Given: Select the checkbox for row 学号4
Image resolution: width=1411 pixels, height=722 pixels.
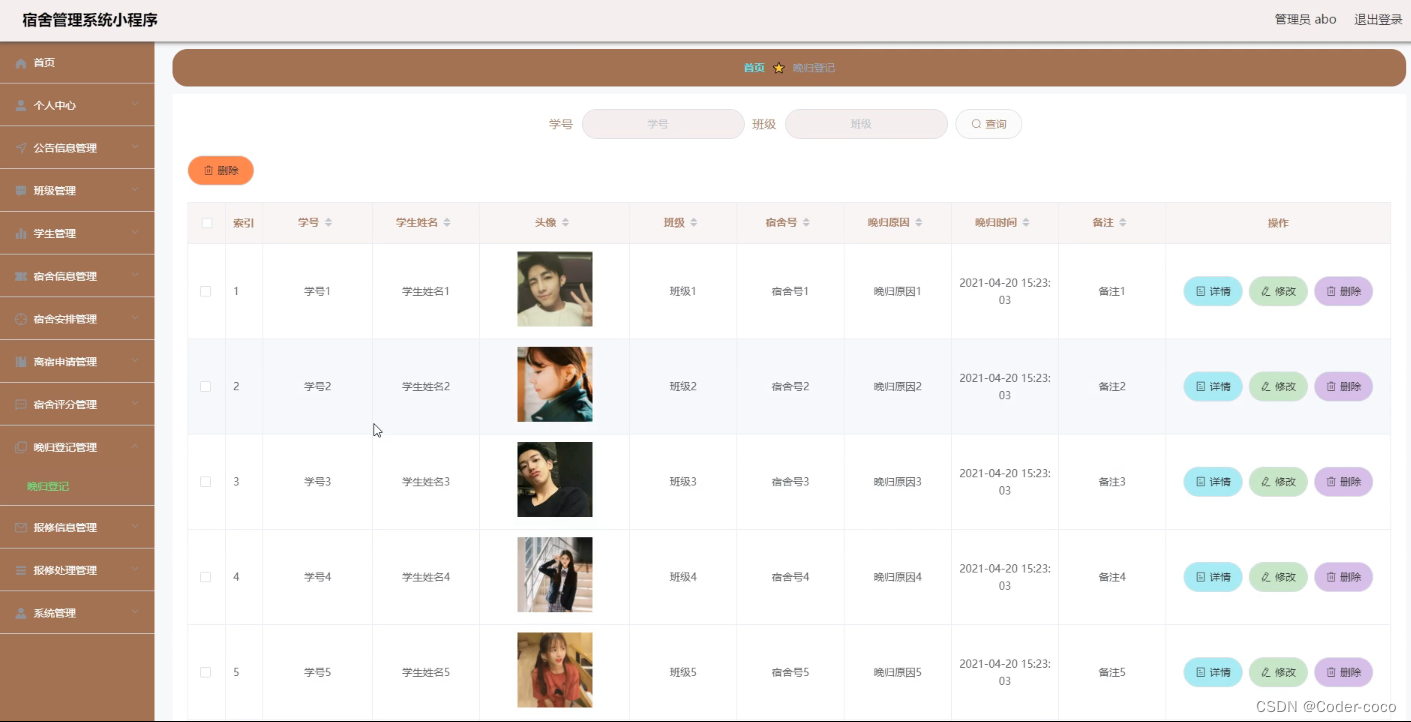Looking at the screenshot, I should [x=206, y=577].
